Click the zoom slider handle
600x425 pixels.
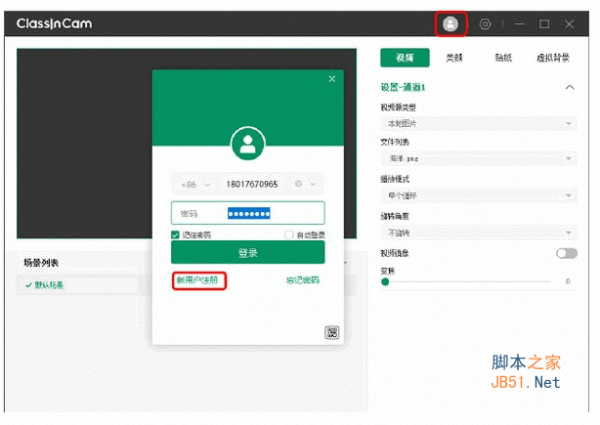[385, 282]
